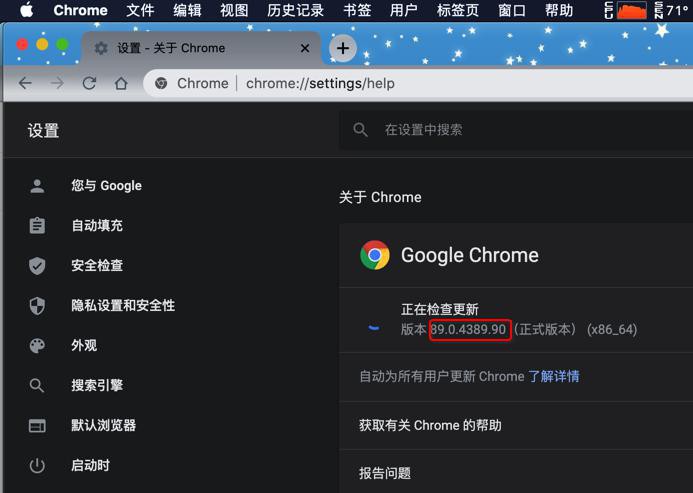Click the palette icon beside 外观
The height and width of the screenshot is (493, 693).
37,345
